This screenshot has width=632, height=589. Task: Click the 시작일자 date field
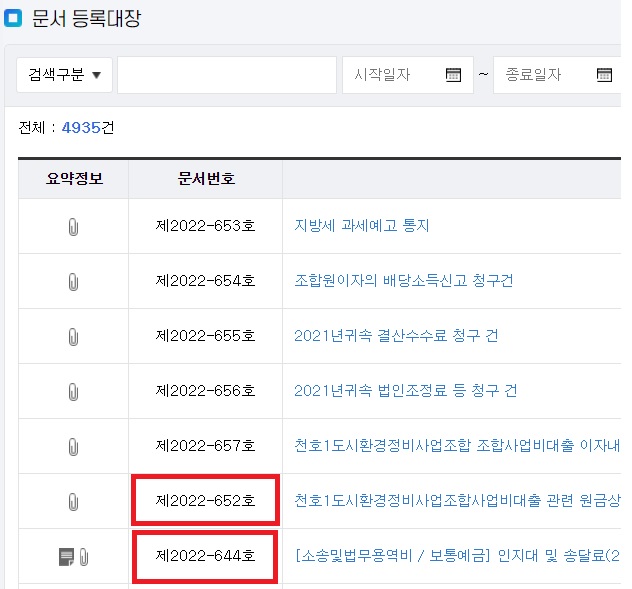(392, 75)
